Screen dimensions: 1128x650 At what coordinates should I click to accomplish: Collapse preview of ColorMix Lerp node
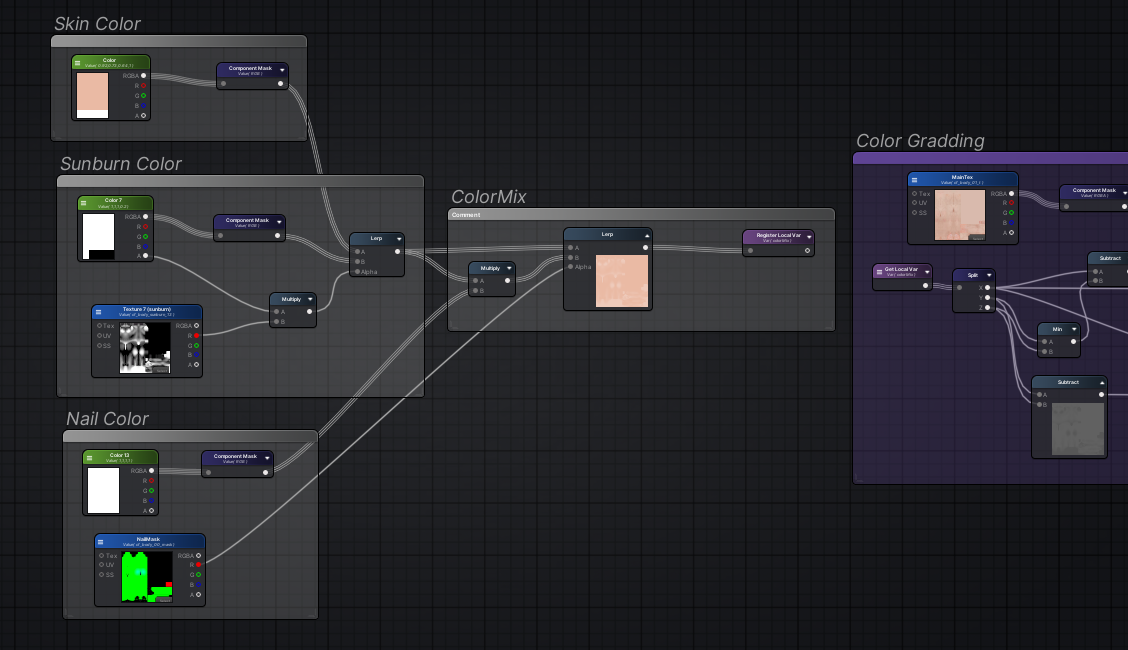[x=647, y=235]
